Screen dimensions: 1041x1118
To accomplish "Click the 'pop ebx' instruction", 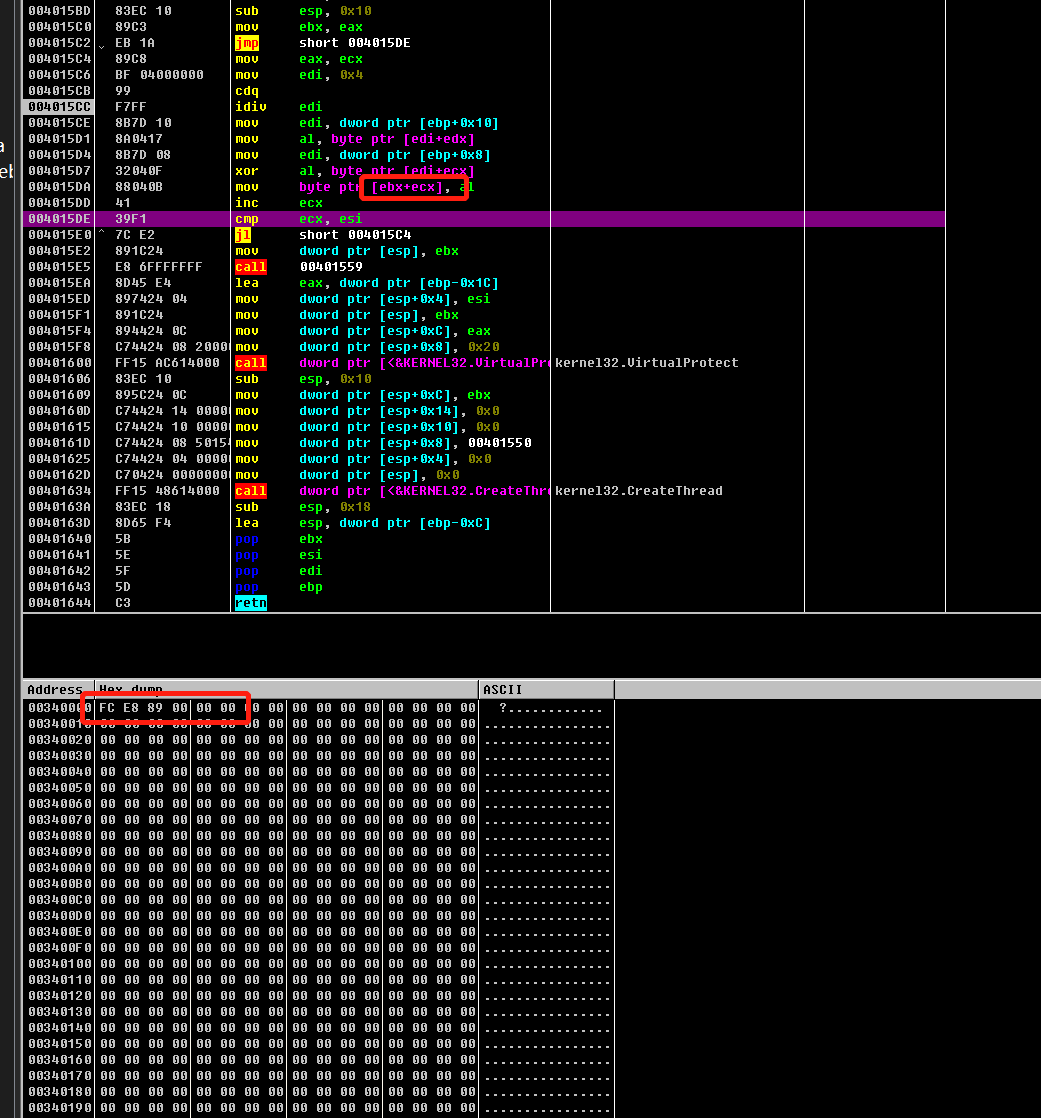I will (x=278, y=539).
